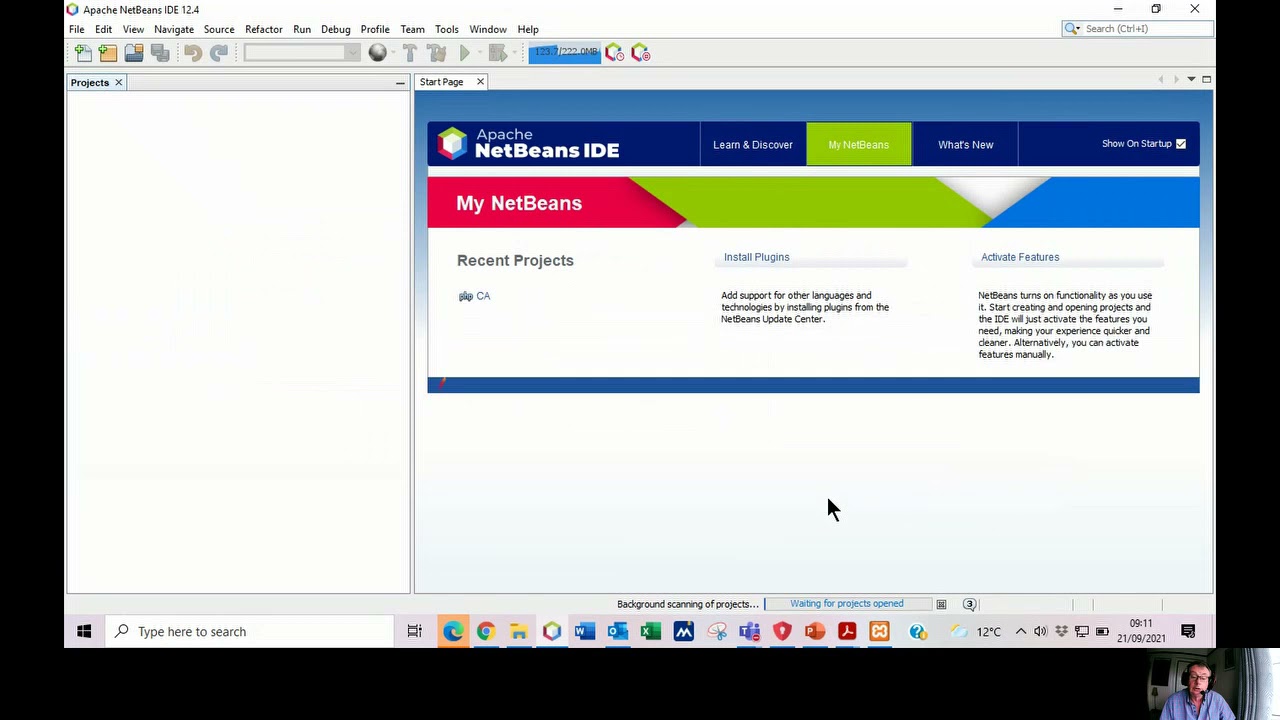Close the Start Page tab

[480, 82]
